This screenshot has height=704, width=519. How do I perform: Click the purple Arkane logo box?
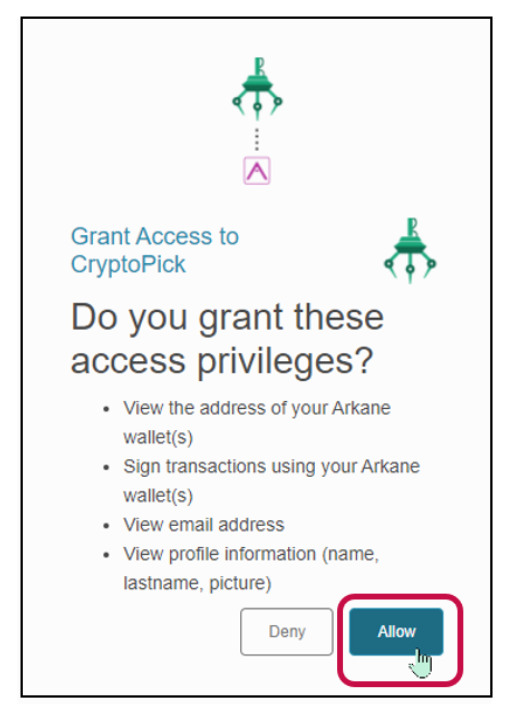pyautogui.click(x=257, y=171)
